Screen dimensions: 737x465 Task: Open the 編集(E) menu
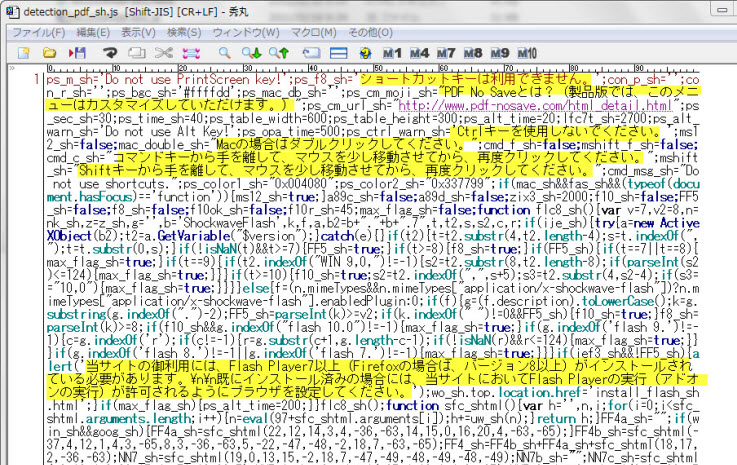[93, 32]
